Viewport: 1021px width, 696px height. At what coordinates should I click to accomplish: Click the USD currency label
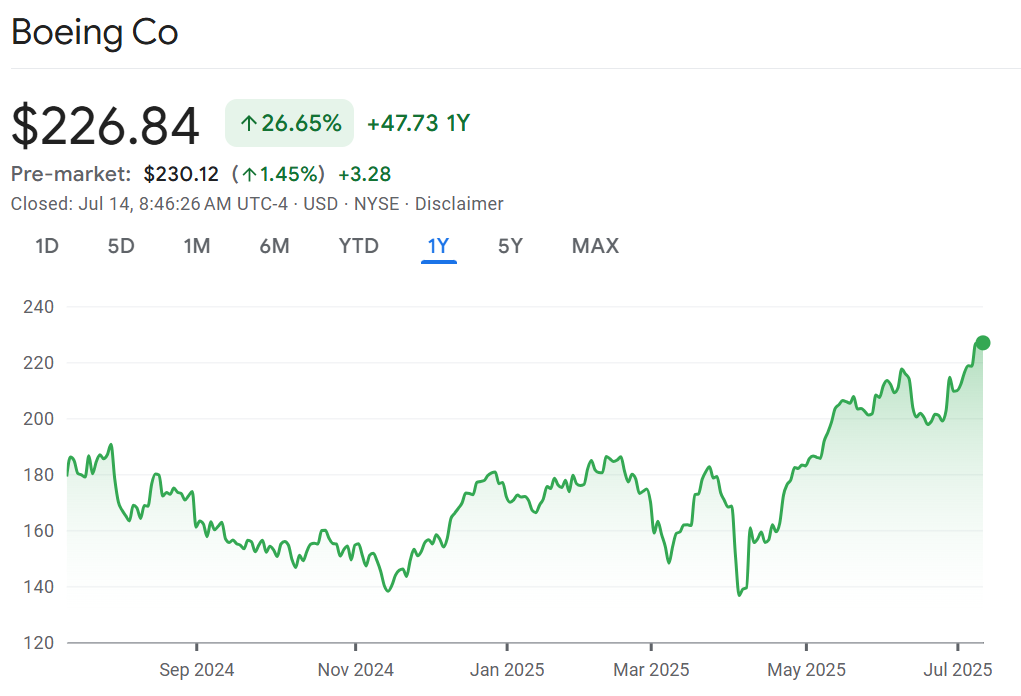(x=320, y=204)
